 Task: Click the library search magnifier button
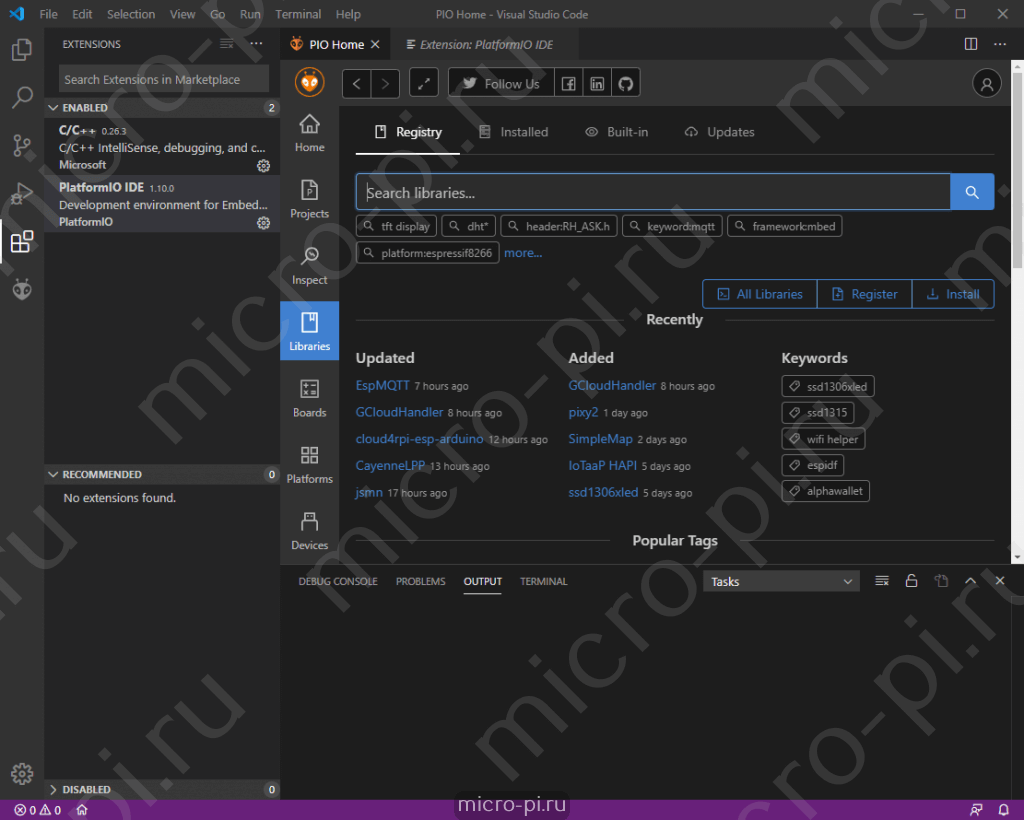coord(971,191)
